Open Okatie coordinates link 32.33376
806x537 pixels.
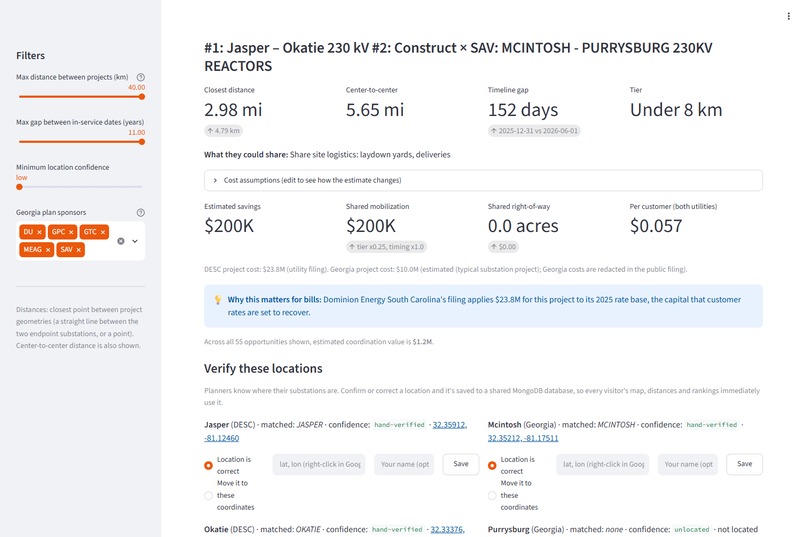447,529
